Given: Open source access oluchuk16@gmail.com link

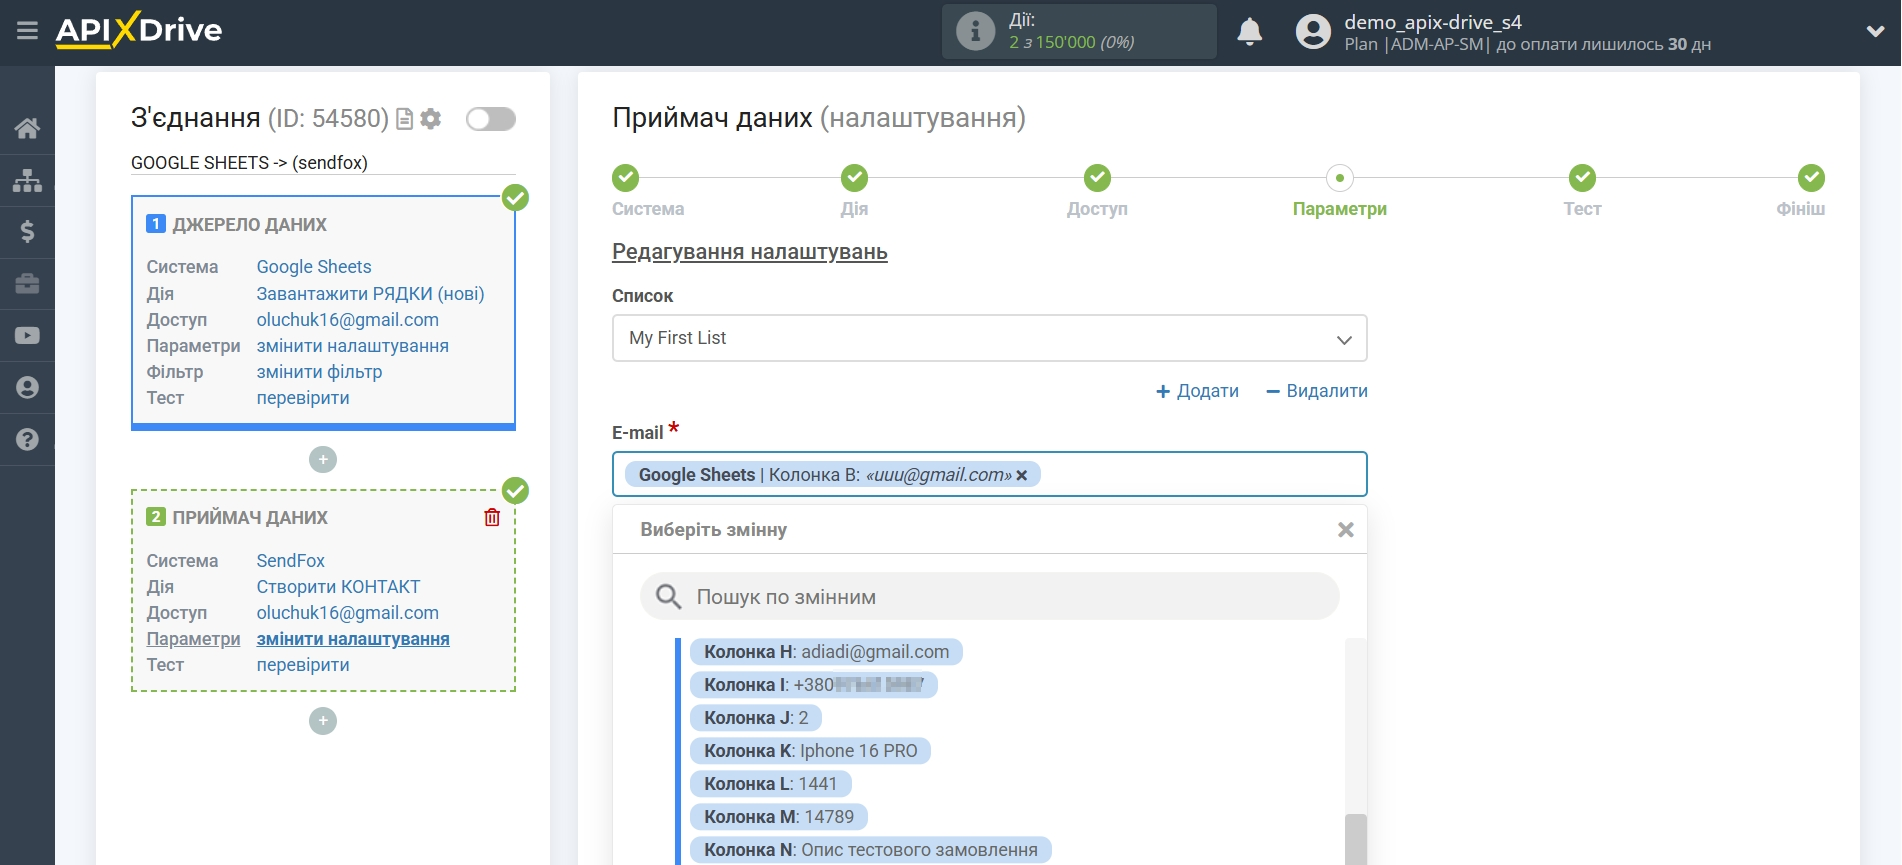Looking at the screenshot, I should click(x=347, y=320).
